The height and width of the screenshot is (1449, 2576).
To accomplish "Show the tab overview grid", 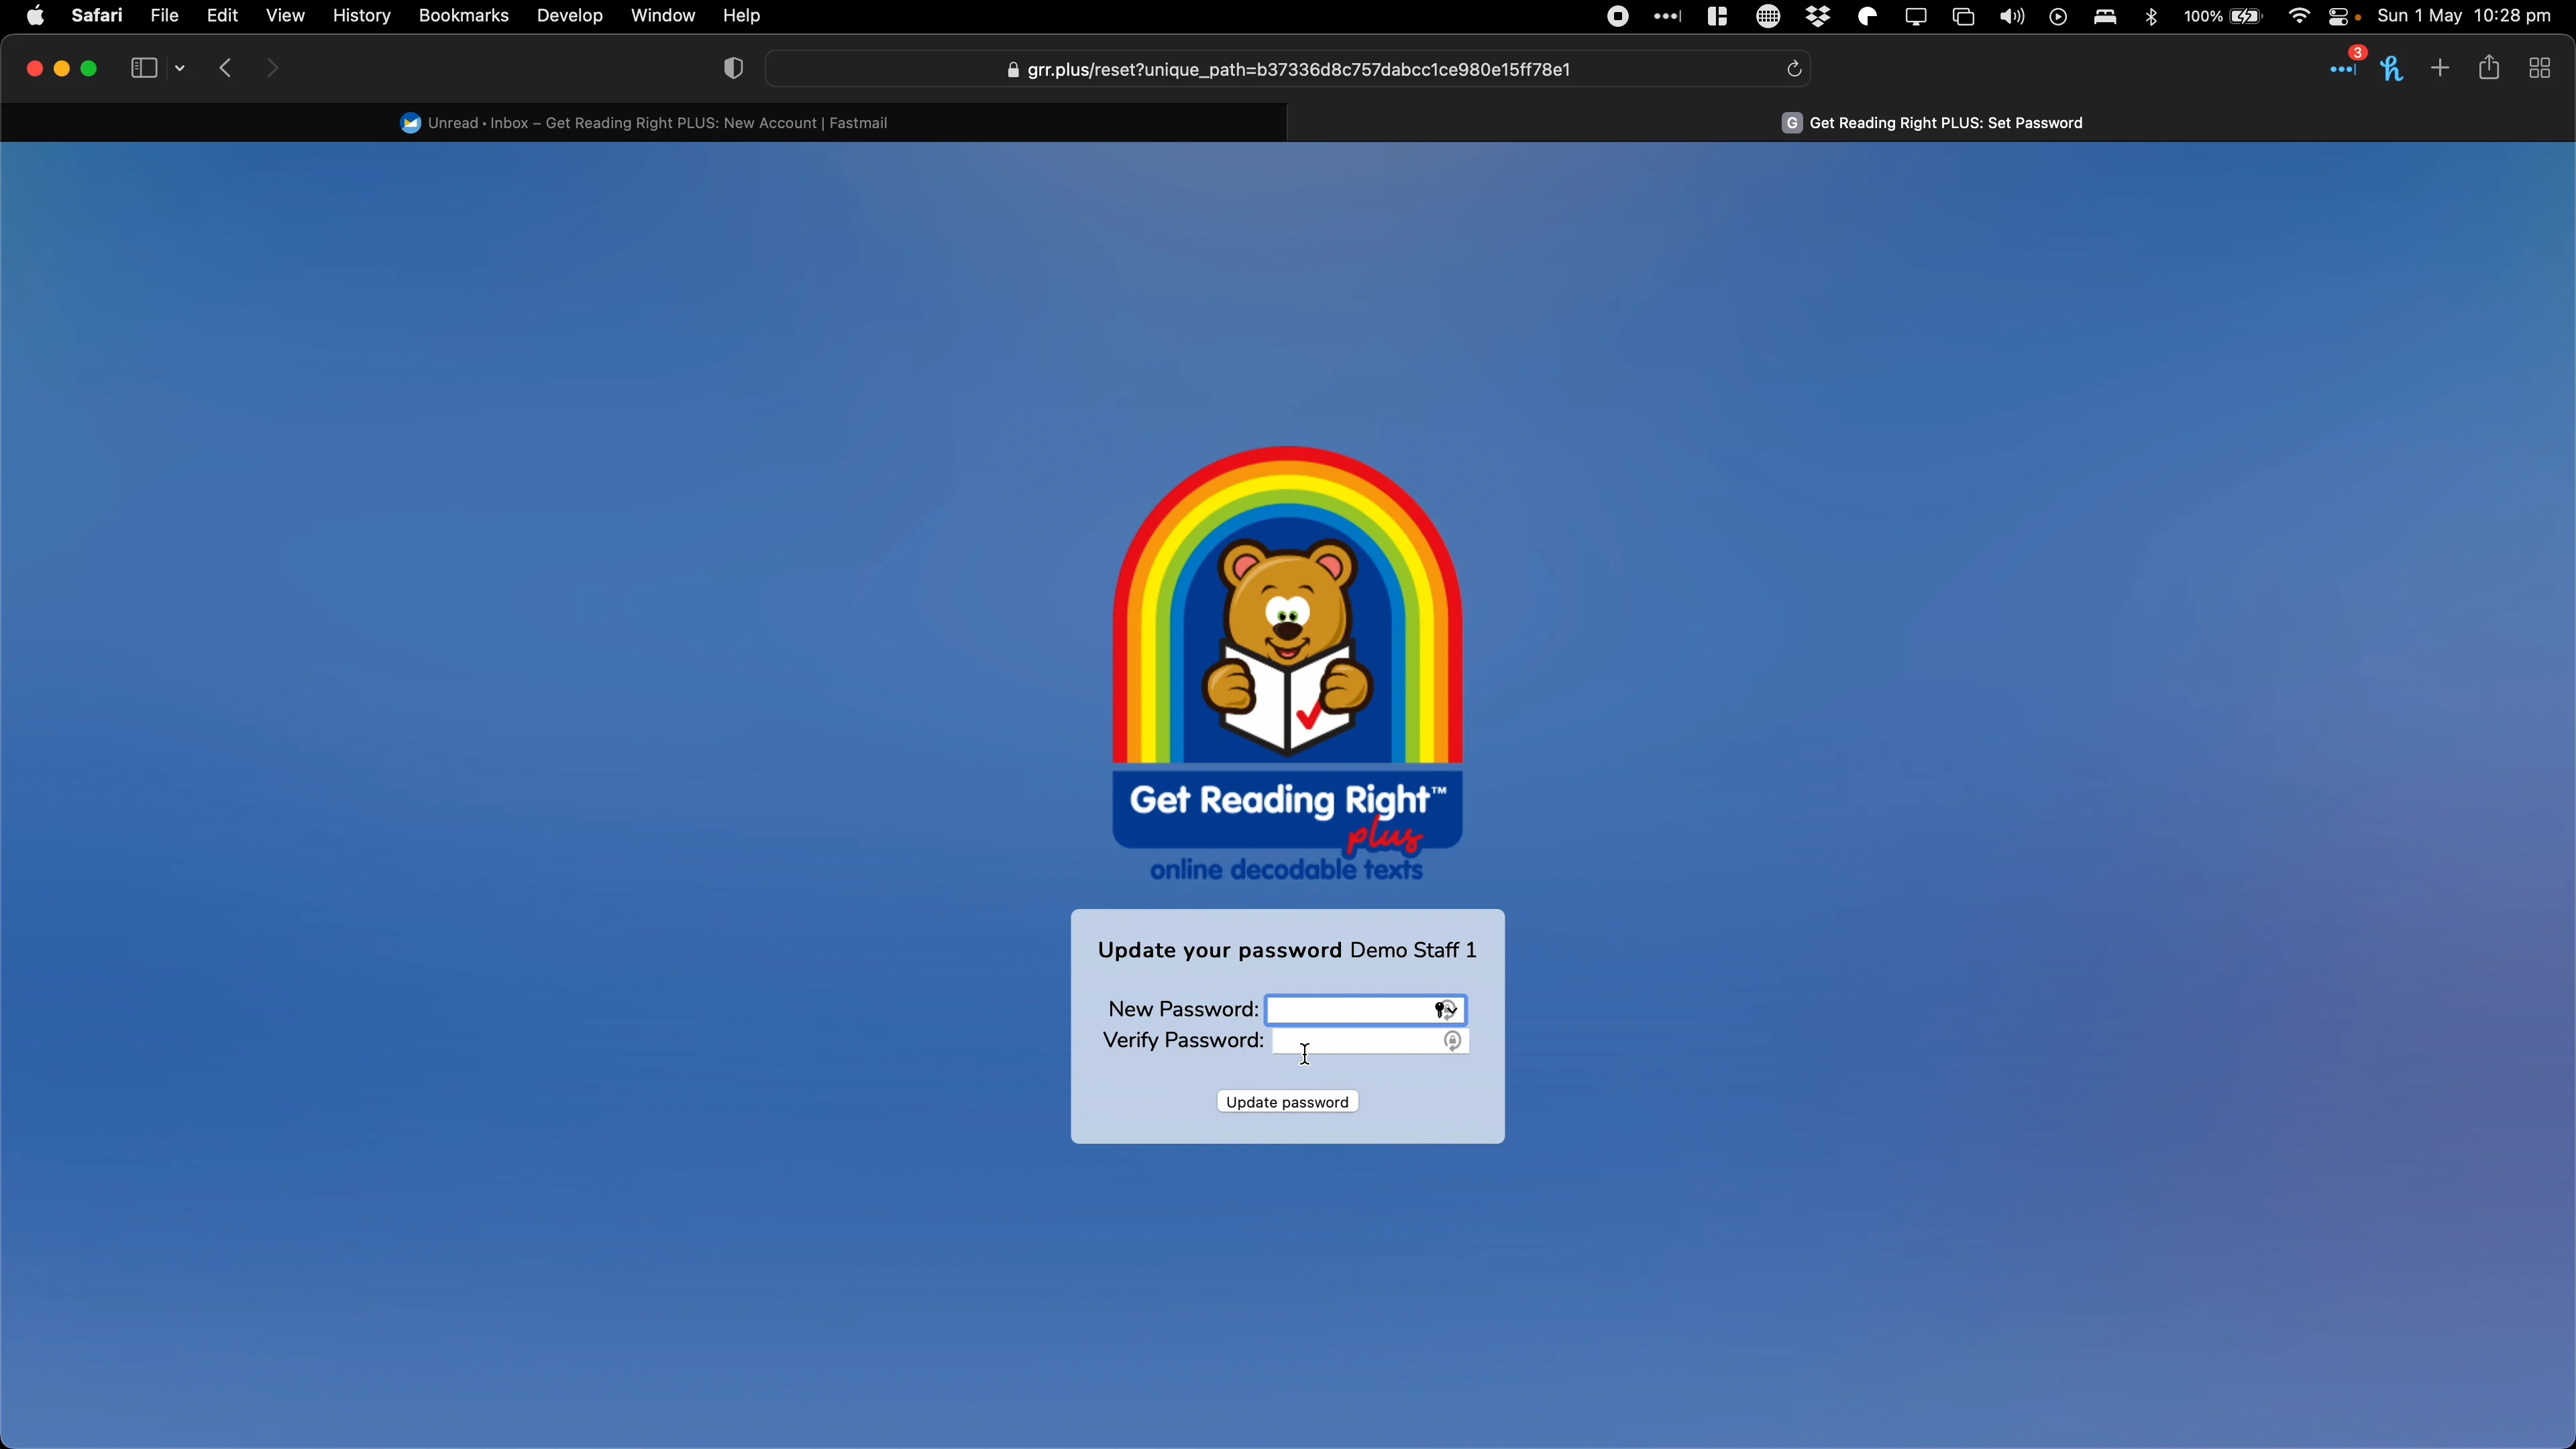I will coord(2539,68).
